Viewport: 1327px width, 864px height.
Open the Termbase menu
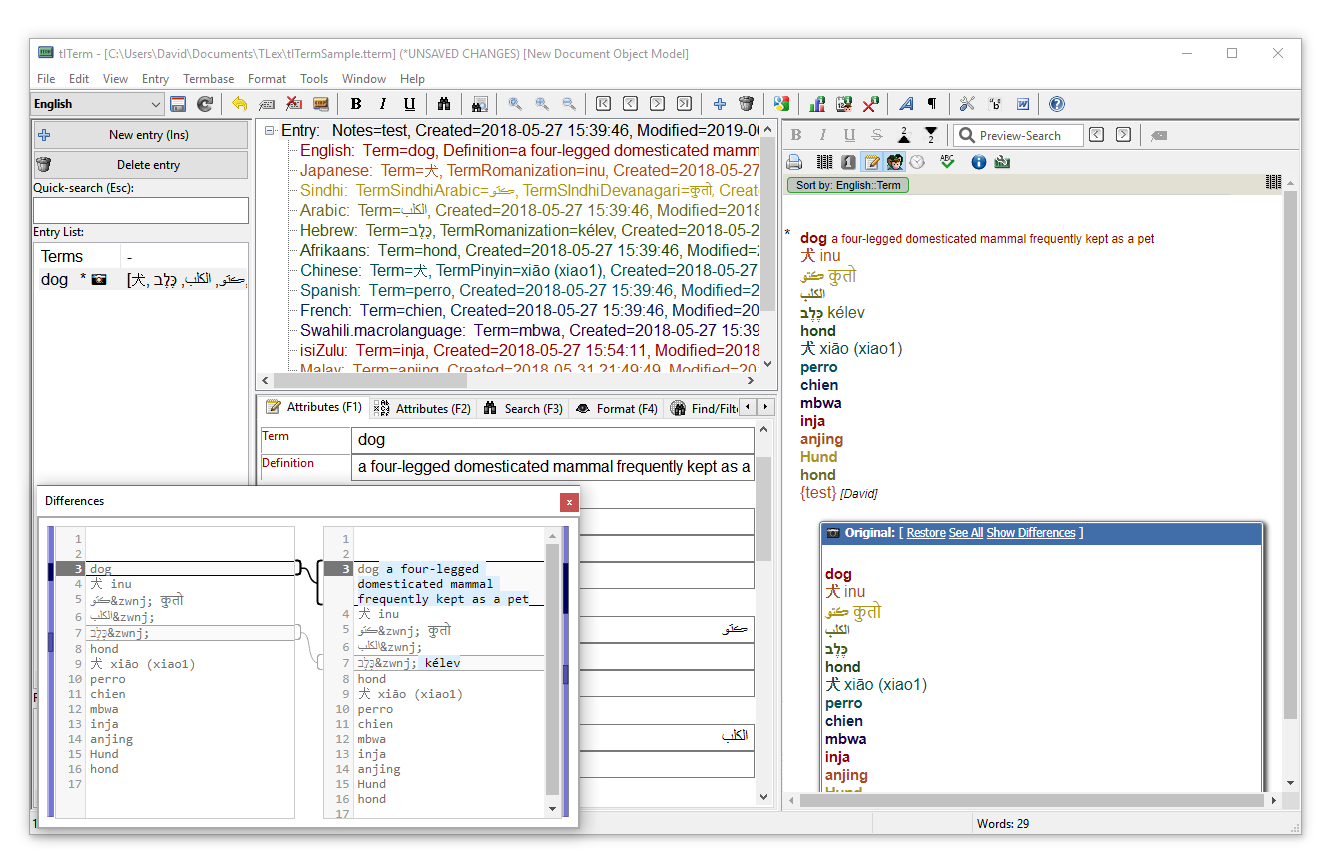208,79
